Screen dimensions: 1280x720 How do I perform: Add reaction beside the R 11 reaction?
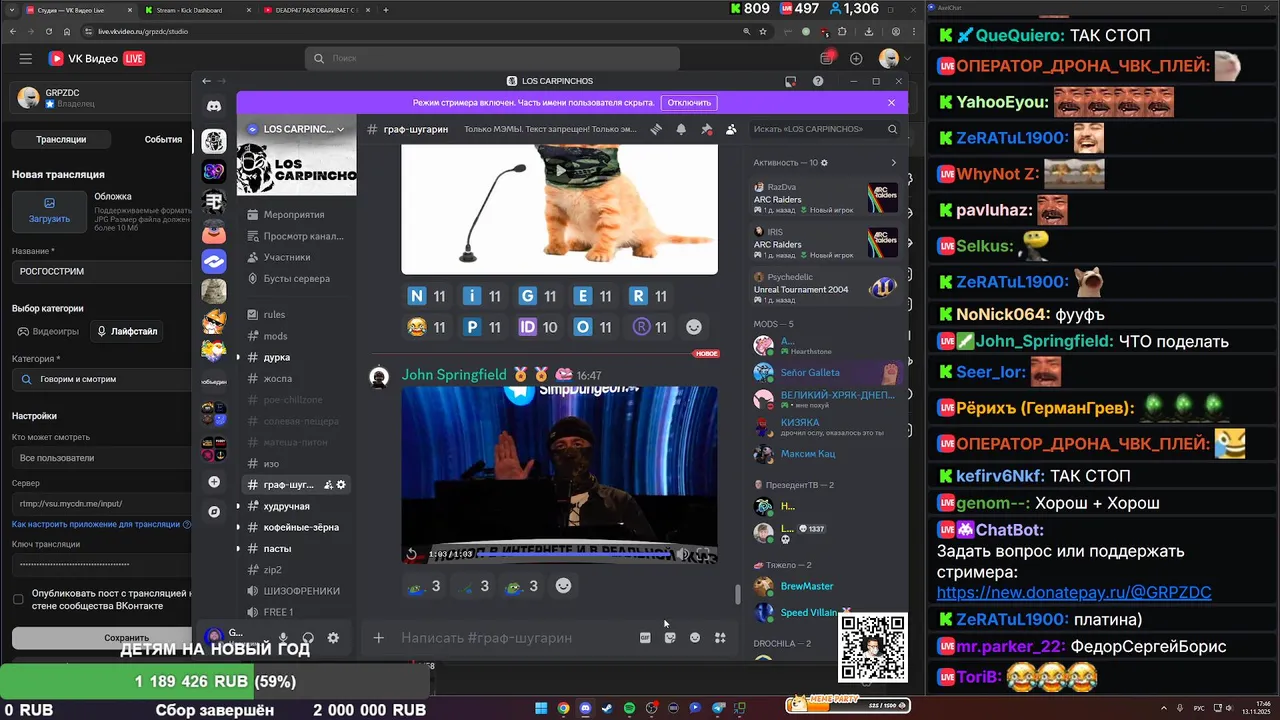pos(694,326)
